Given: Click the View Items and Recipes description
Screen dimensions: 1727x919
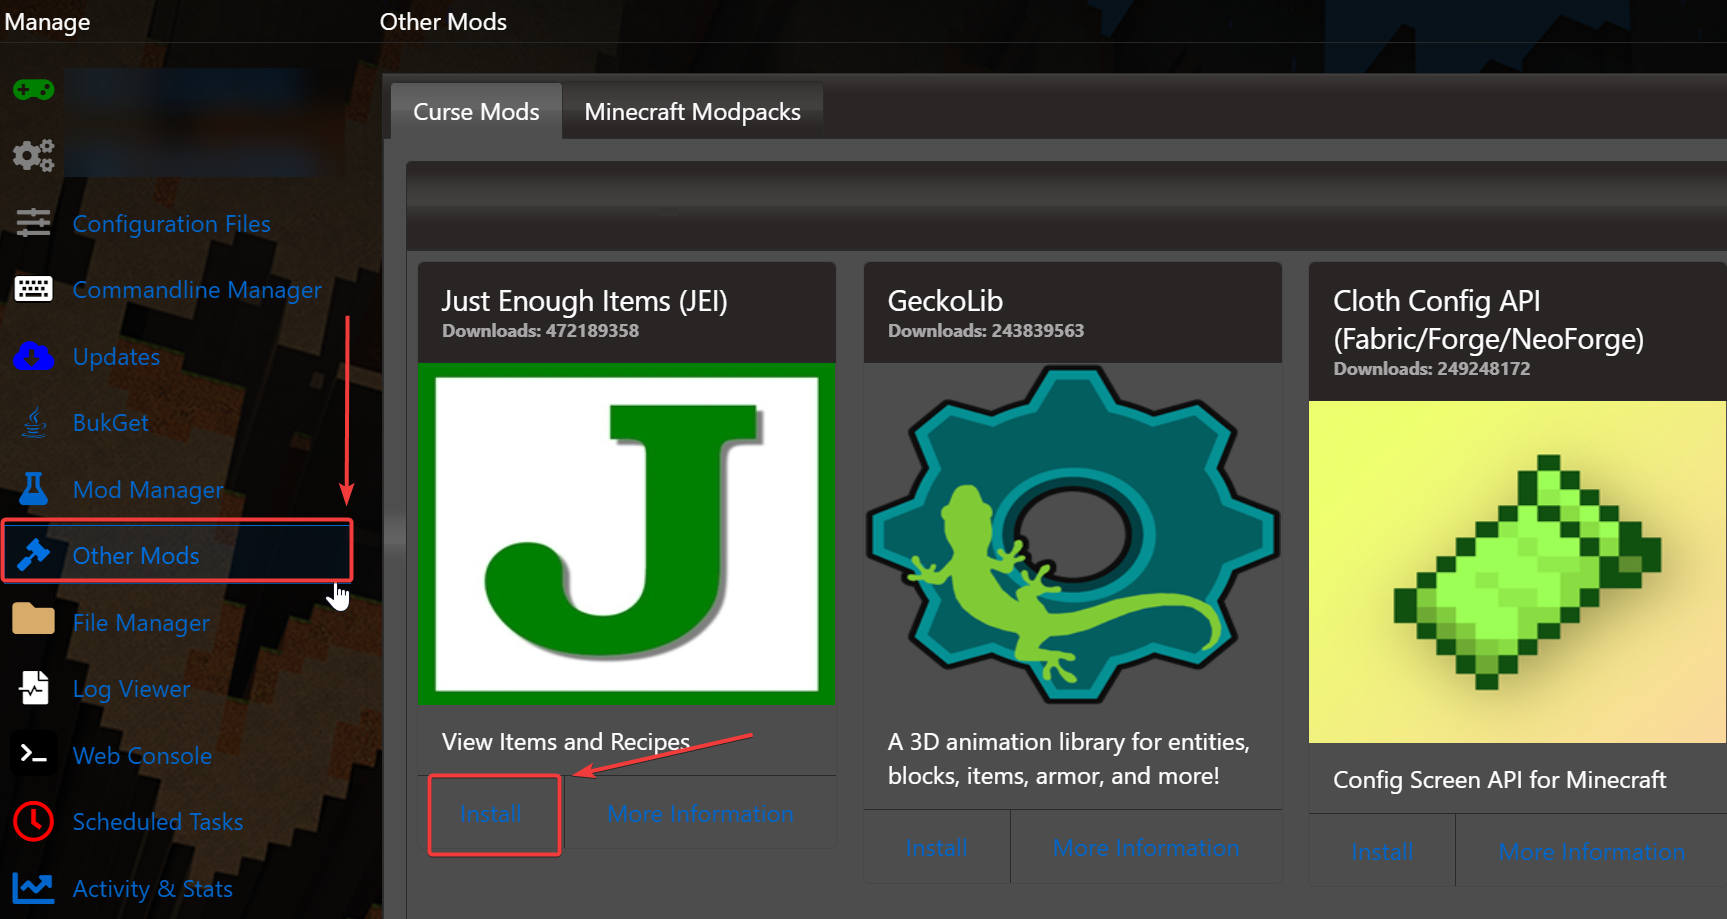Looking at the screenshot, I should (x=566, y=742).
